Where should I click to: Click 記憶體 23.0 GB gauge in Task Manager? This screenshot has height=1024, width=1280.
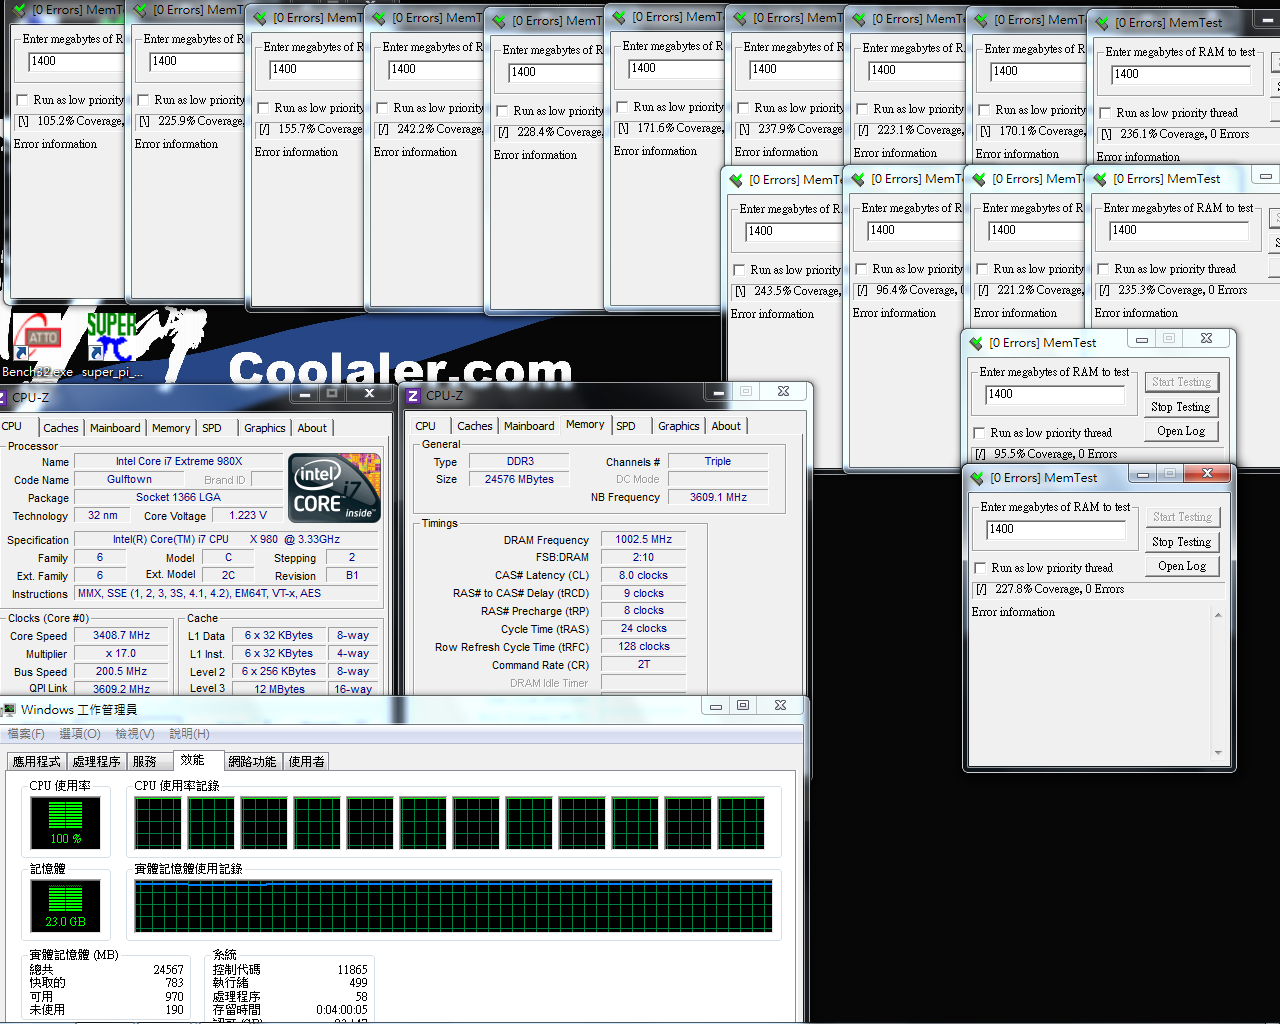pos(65,906)
